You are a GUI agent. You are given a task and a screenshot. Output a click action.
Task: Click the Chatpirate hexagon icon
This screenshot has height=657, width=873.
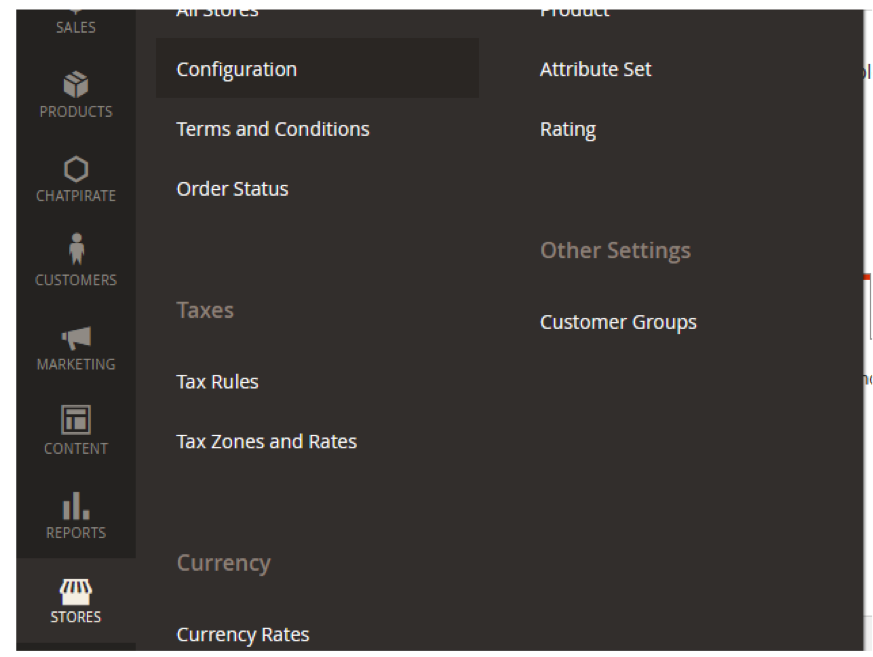click(x=75, y=169)
